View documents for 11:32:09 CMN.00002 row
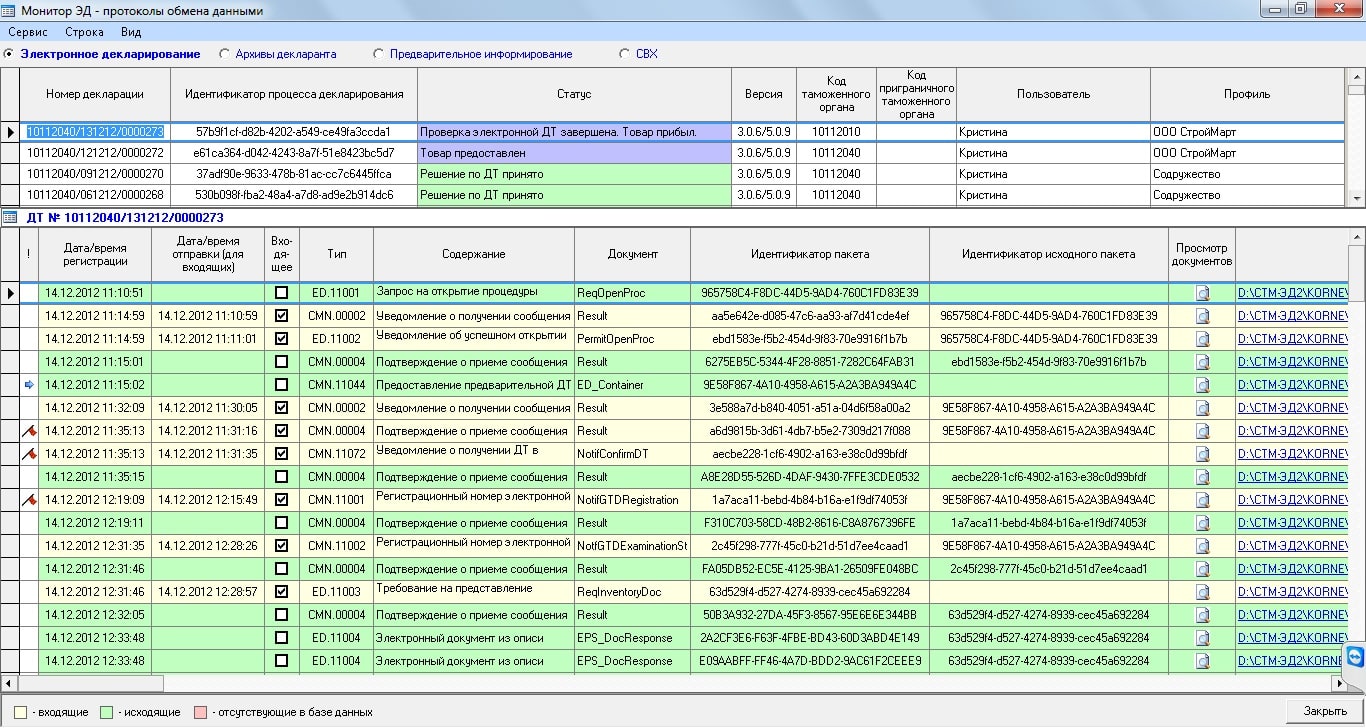1366x728 pixels. pyautogui.click(x=1202, y=408)
